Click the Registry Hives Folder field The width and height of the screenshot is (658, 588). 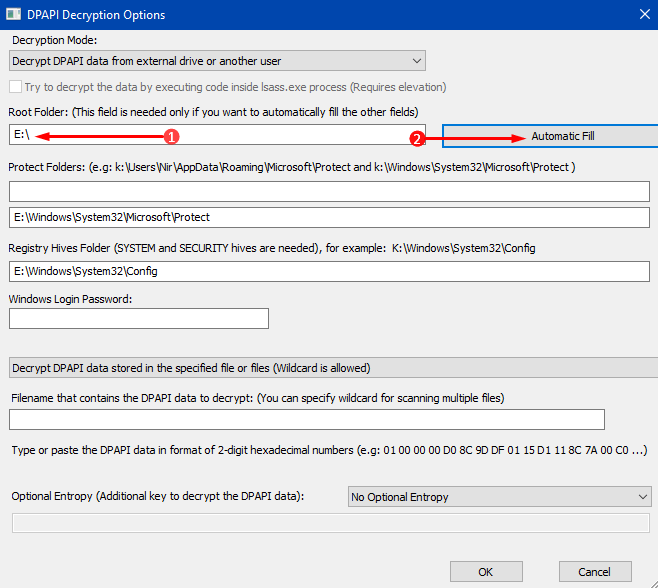pyautogui.click(x=329, y=271)
